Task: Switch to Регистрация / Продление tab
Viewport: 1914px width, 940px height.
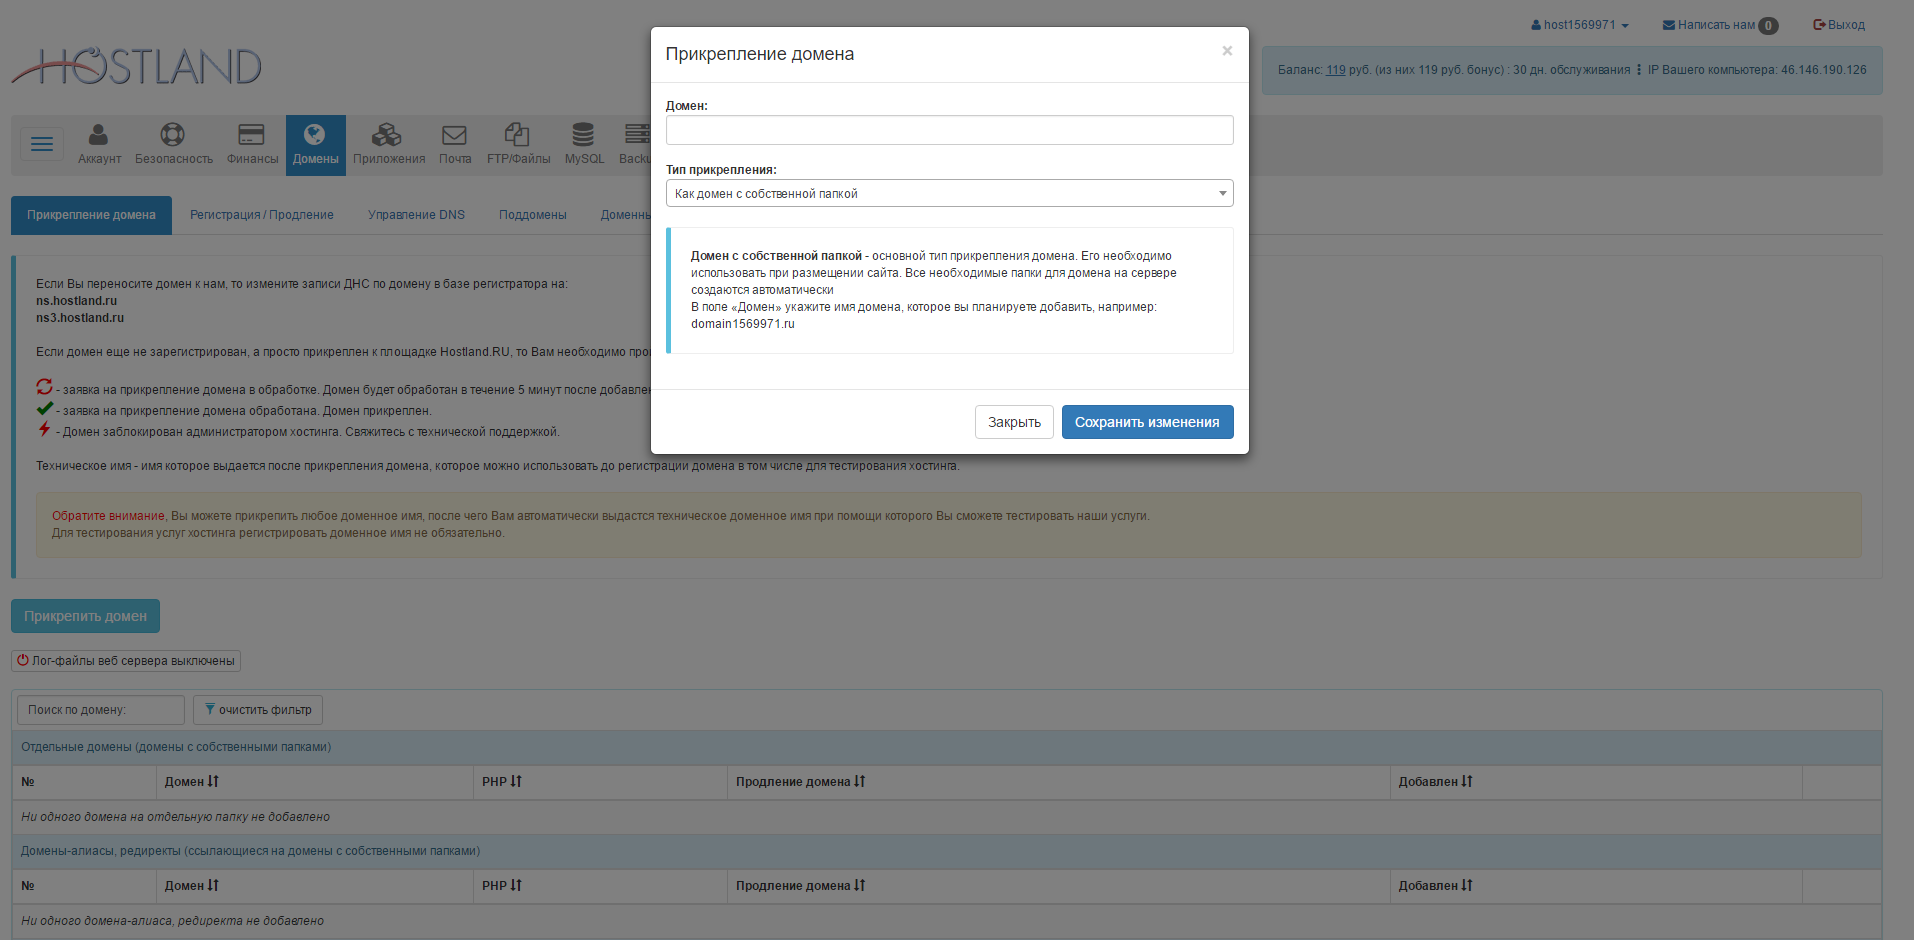Action: point(262,215)
